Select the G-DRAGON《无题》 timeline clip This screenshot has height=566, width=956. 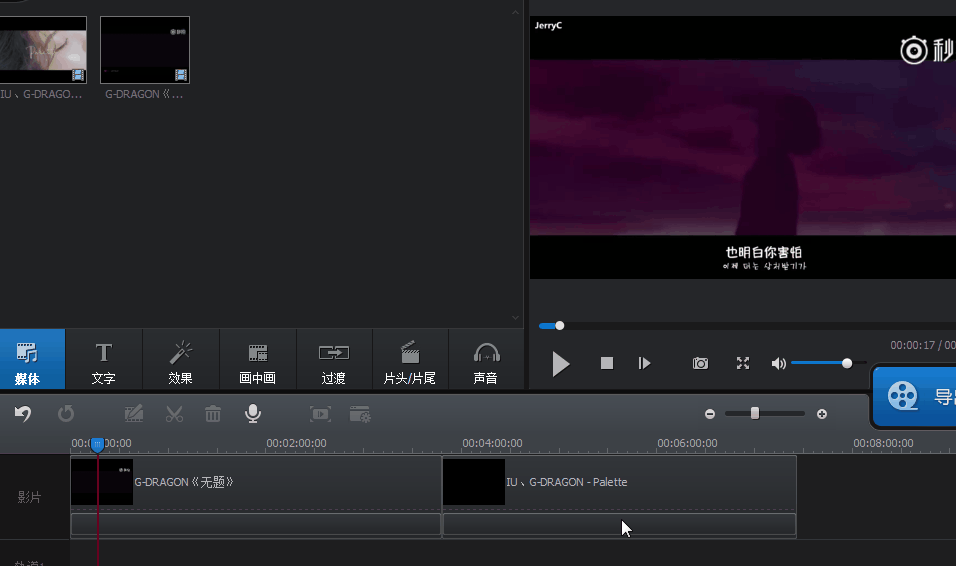[x=255, y=482]
